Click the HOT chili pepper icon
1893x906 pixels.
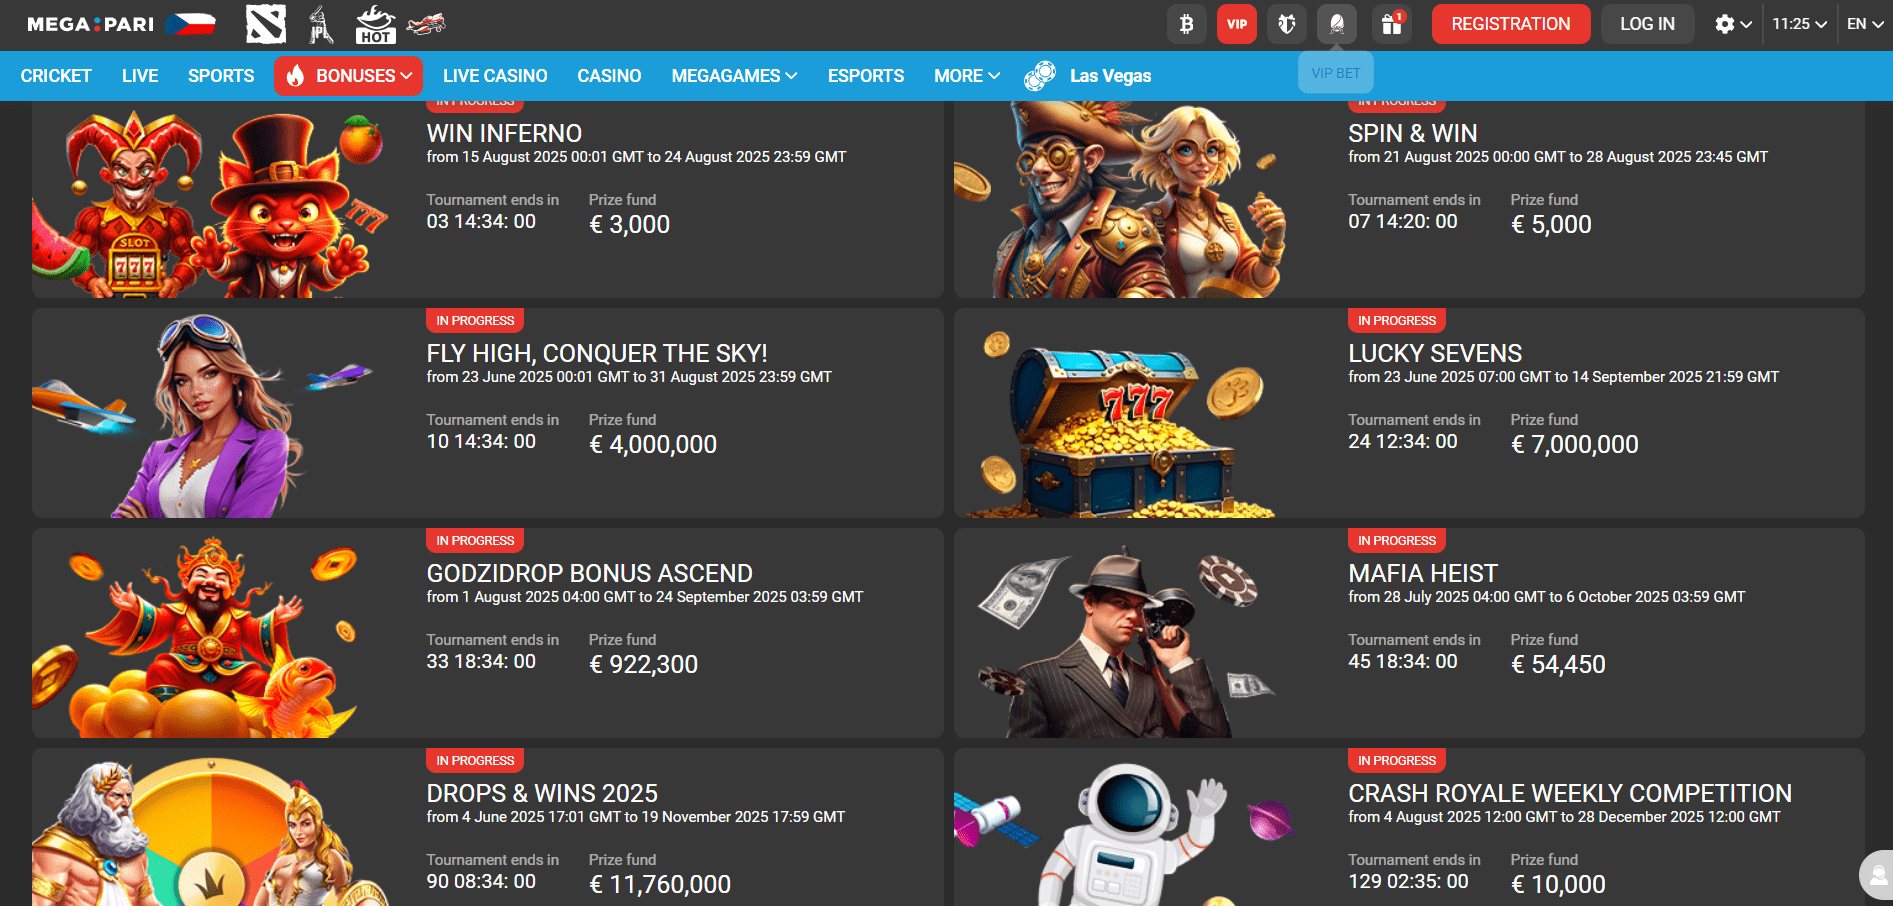point(375,24)
